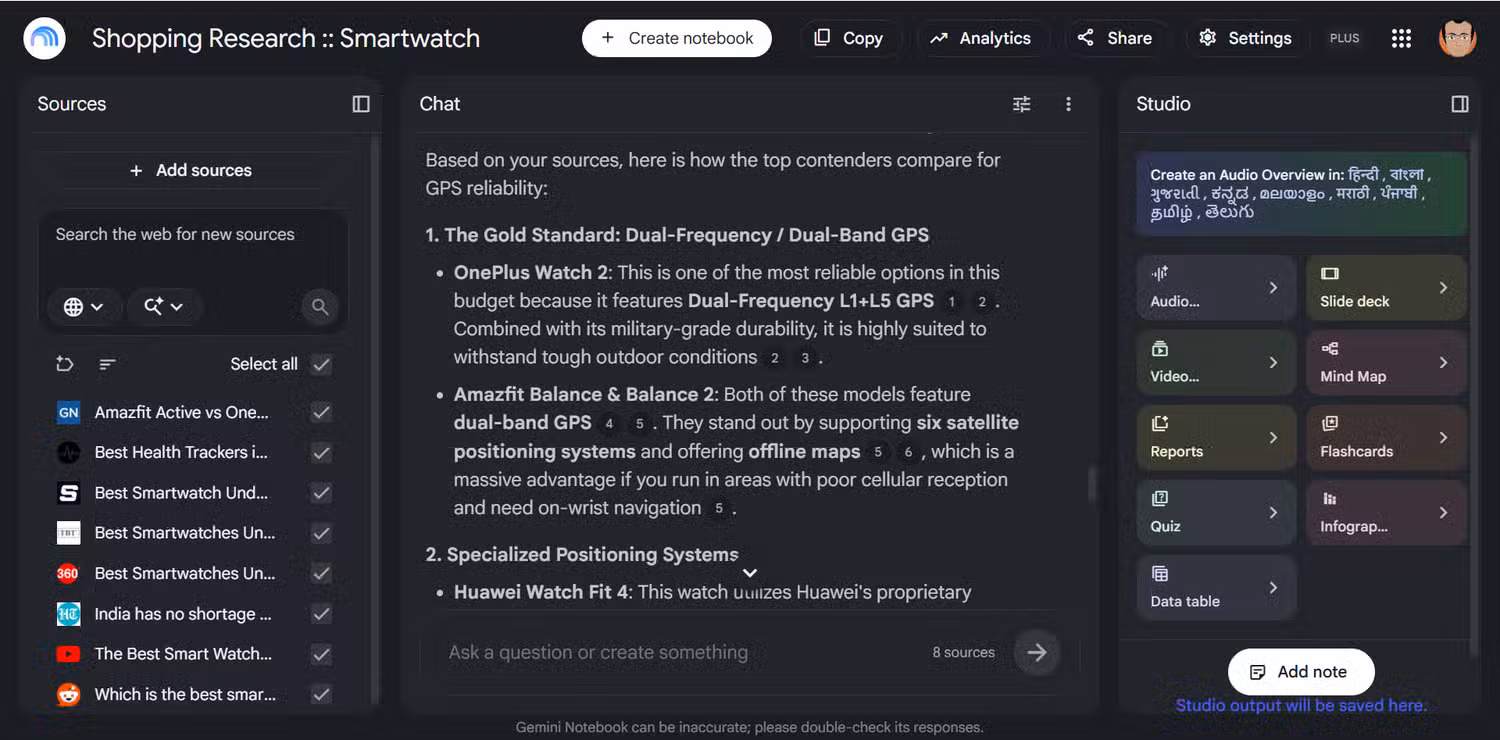Image resolution: width=1500 pixels, height=740 pixels.
Task: Open the Settings menu
Action: [x=1245, y=38]
